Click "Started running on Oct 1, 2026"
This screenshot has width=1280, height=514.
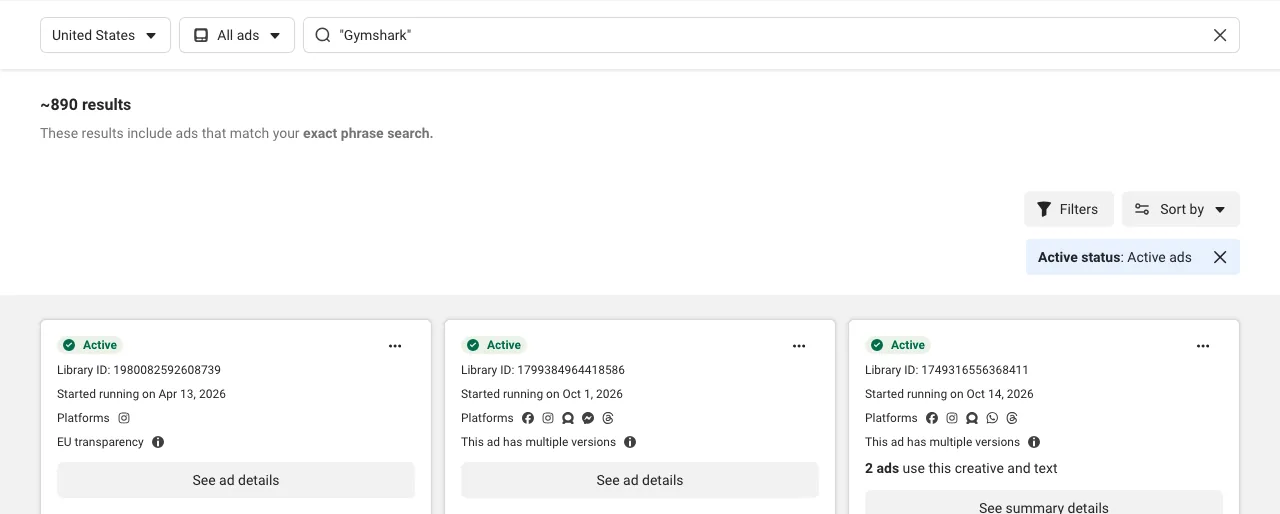[x=542, y=394]
